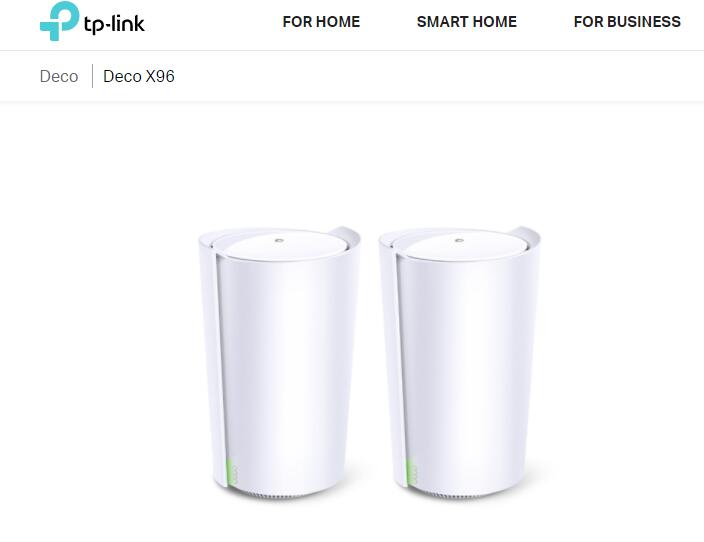Click green LED strip on right Deco unit
The height and width of the screenshot is (542, 704).
tap(409, 471)
